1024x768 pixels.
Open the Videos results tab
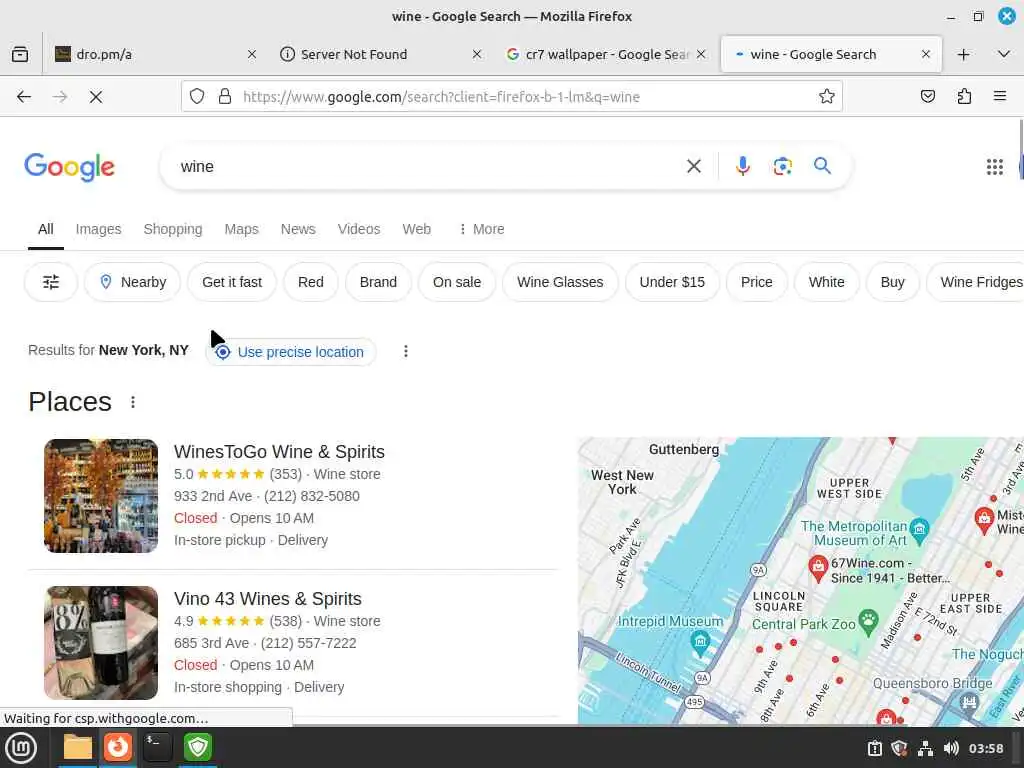pyautogui.click(x=359, y=229)
